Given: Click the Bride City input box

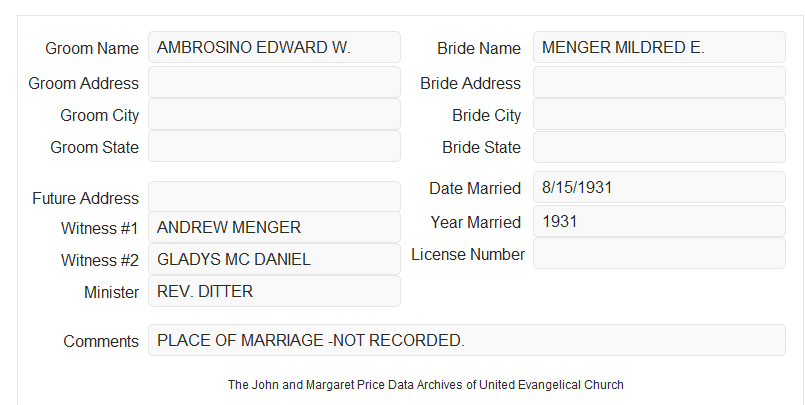Looking at the screenshot, I should tap(659, 114).
